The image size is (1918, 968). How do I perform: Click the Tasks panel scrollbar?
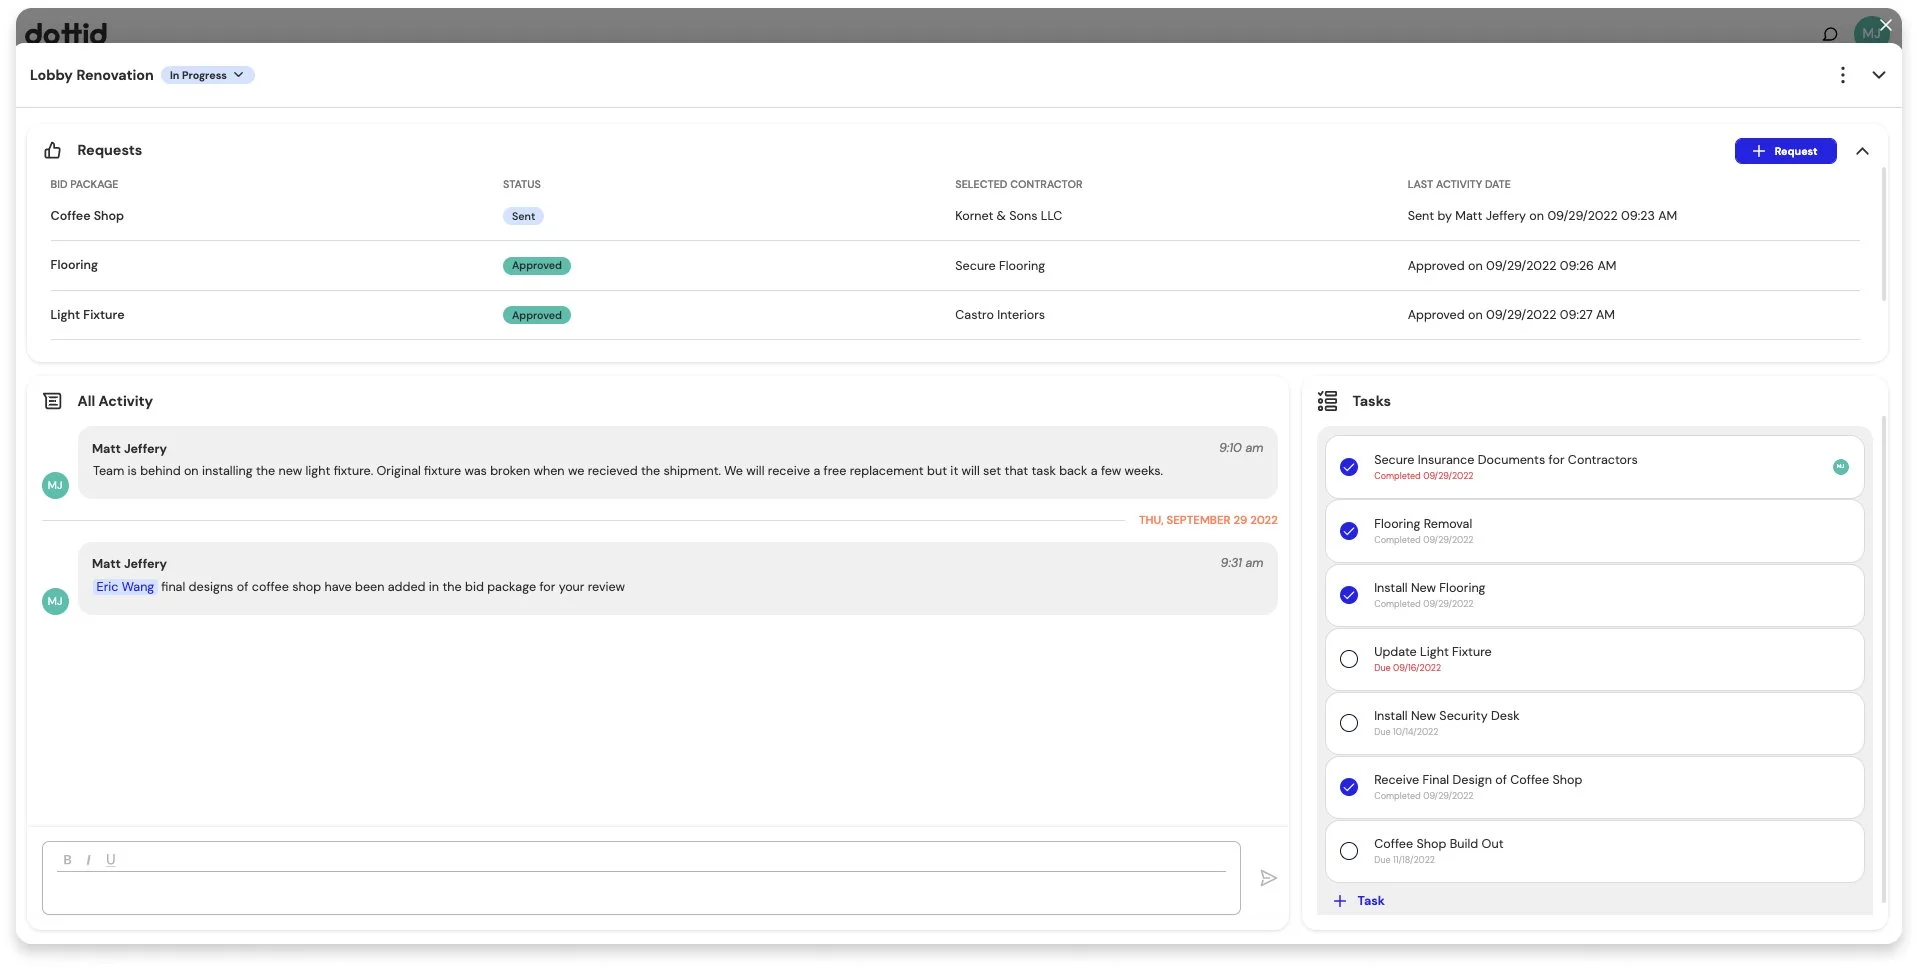(x=1883, y=660)
